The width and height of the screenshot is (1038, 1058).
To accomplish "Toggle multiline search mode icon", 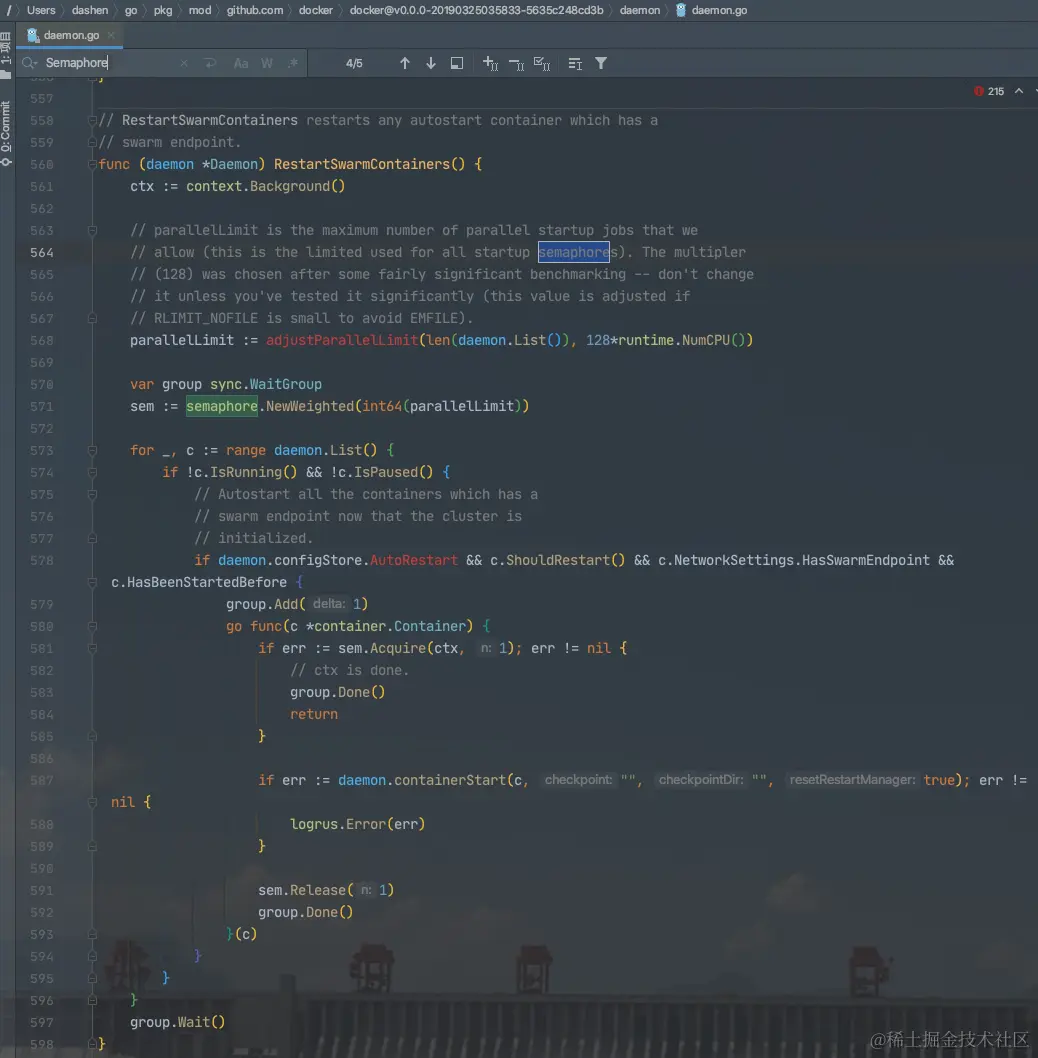I will [x=575, y=63].
